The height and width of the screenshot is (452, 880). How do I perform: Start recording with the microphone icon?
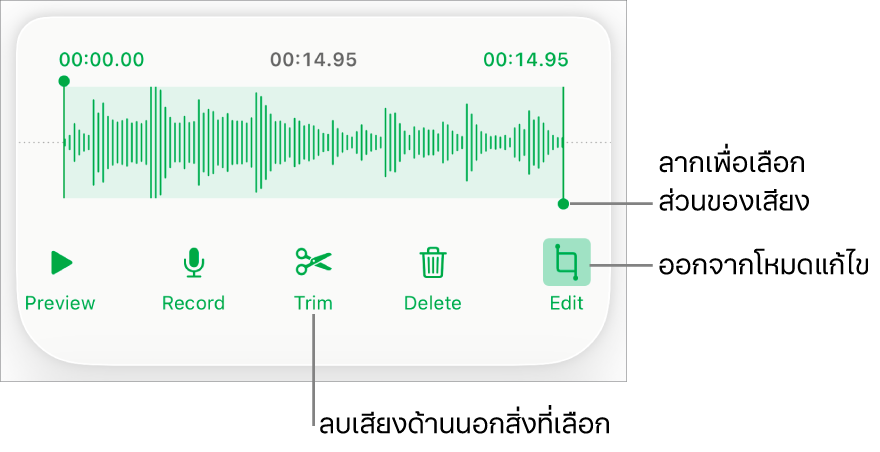[194, 263]
